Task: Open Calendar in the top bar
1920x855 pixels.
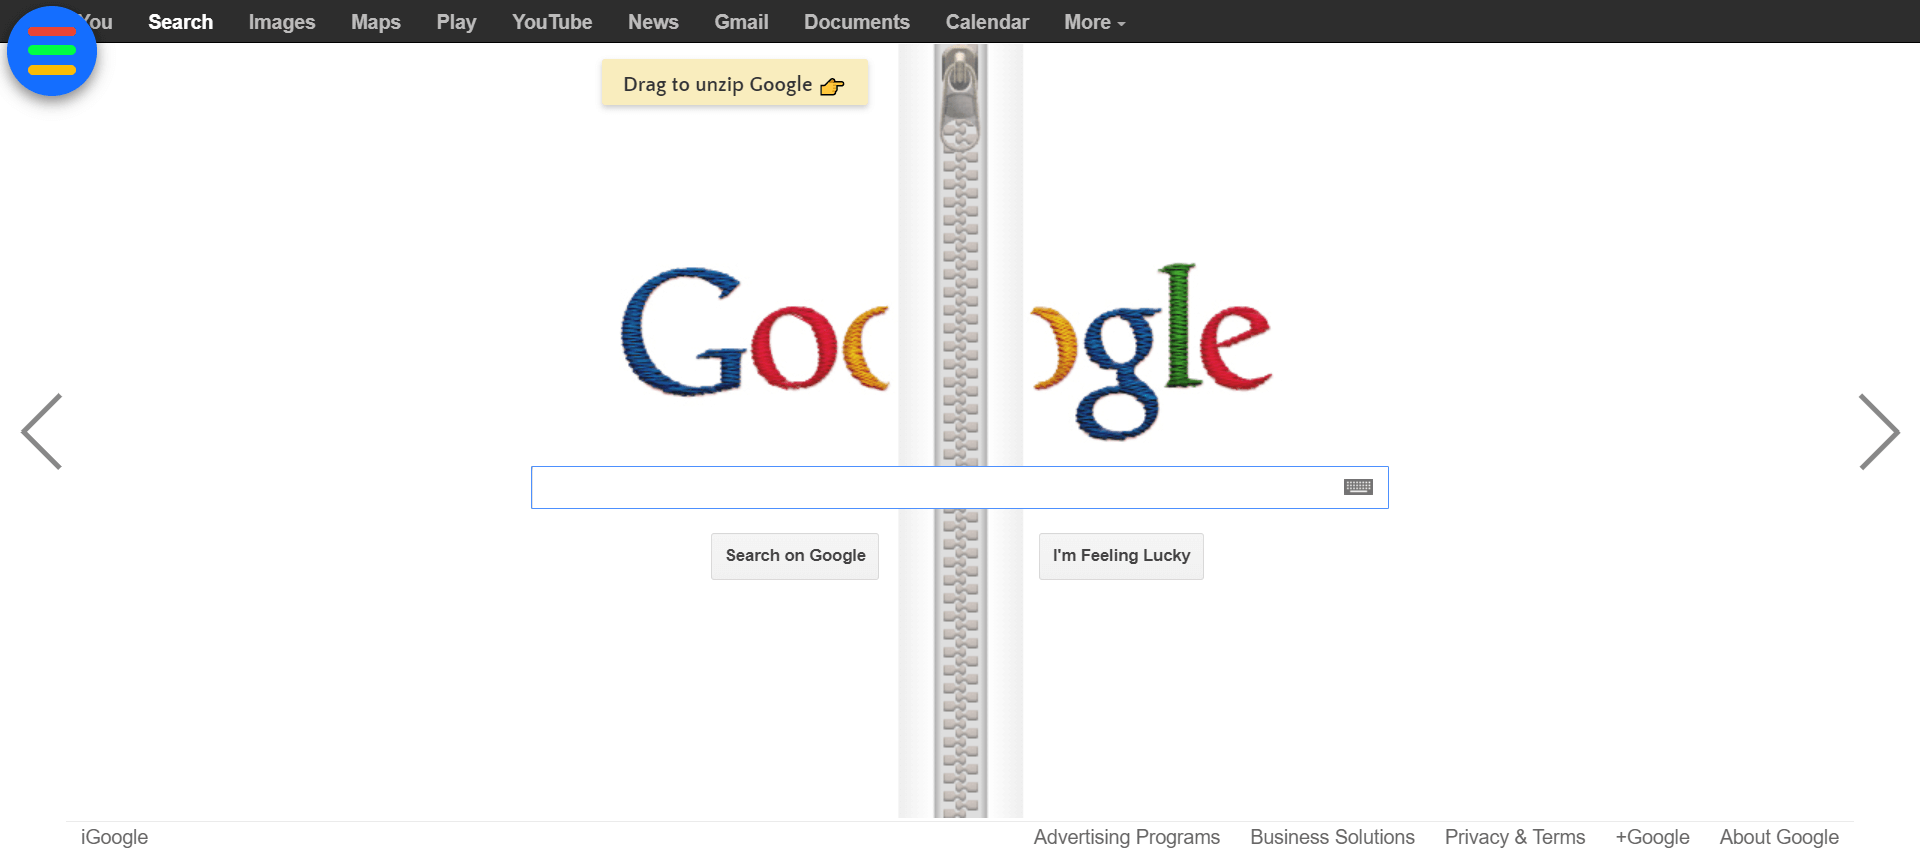Action: tap(987, 22)
